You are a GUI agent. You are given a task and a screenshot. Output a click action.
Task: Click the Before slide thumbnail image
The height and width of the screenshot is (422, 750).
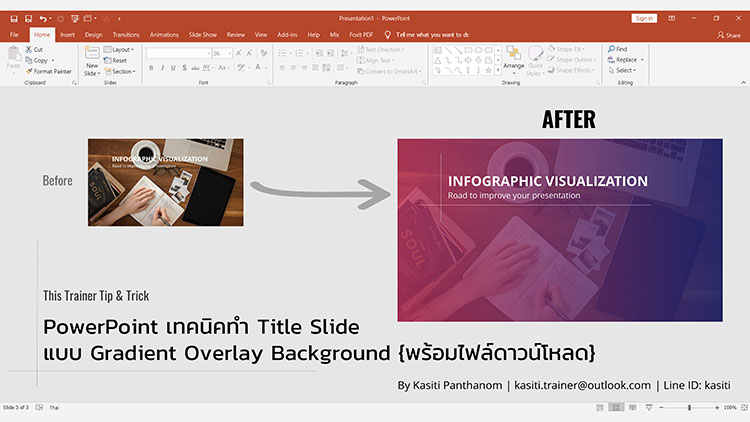click(165, 182)
